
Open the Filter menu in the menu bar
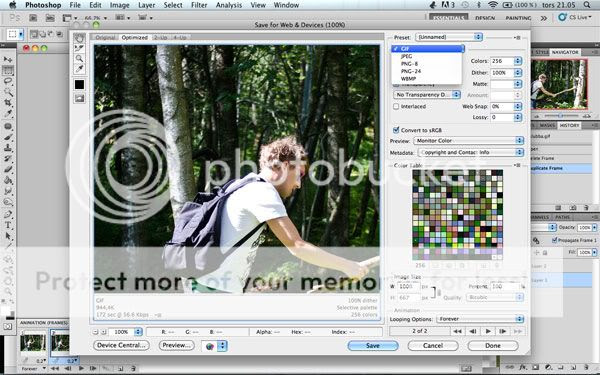(199, 5)
